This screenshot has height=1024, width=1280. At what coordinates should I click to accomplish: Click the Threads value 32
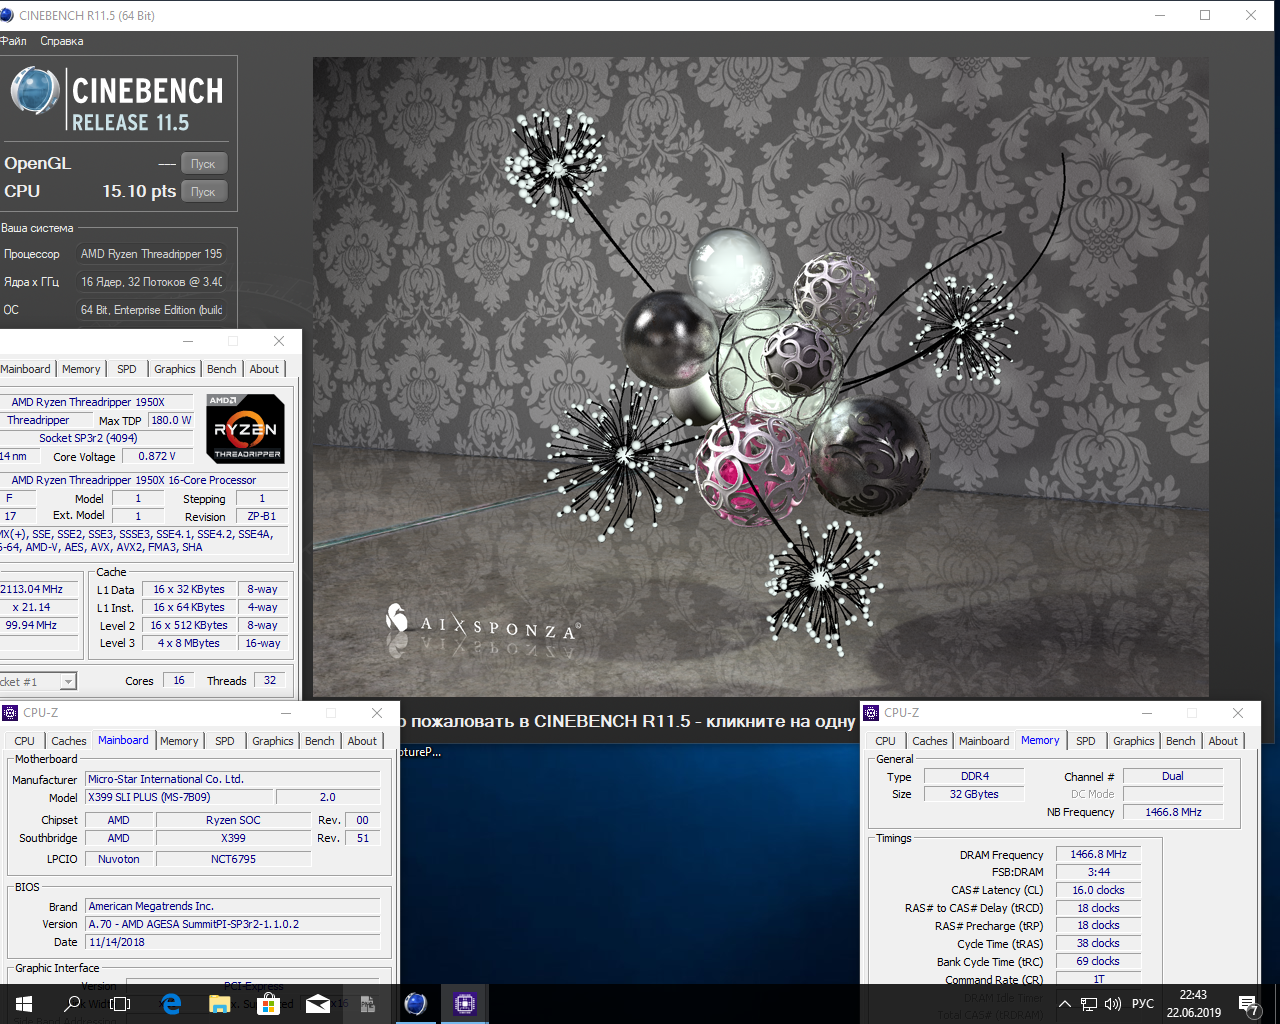[270, 680]
